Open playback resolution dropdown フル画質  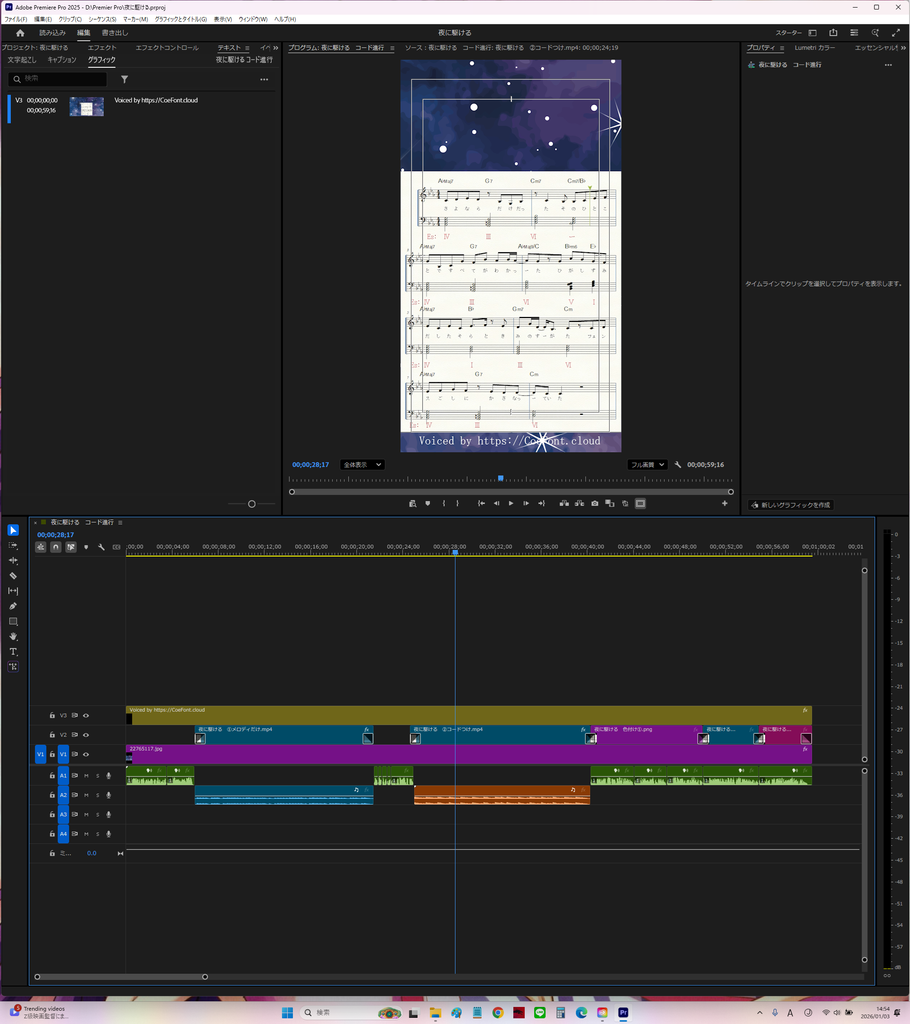pyautogui.click(x=647, y=465)
